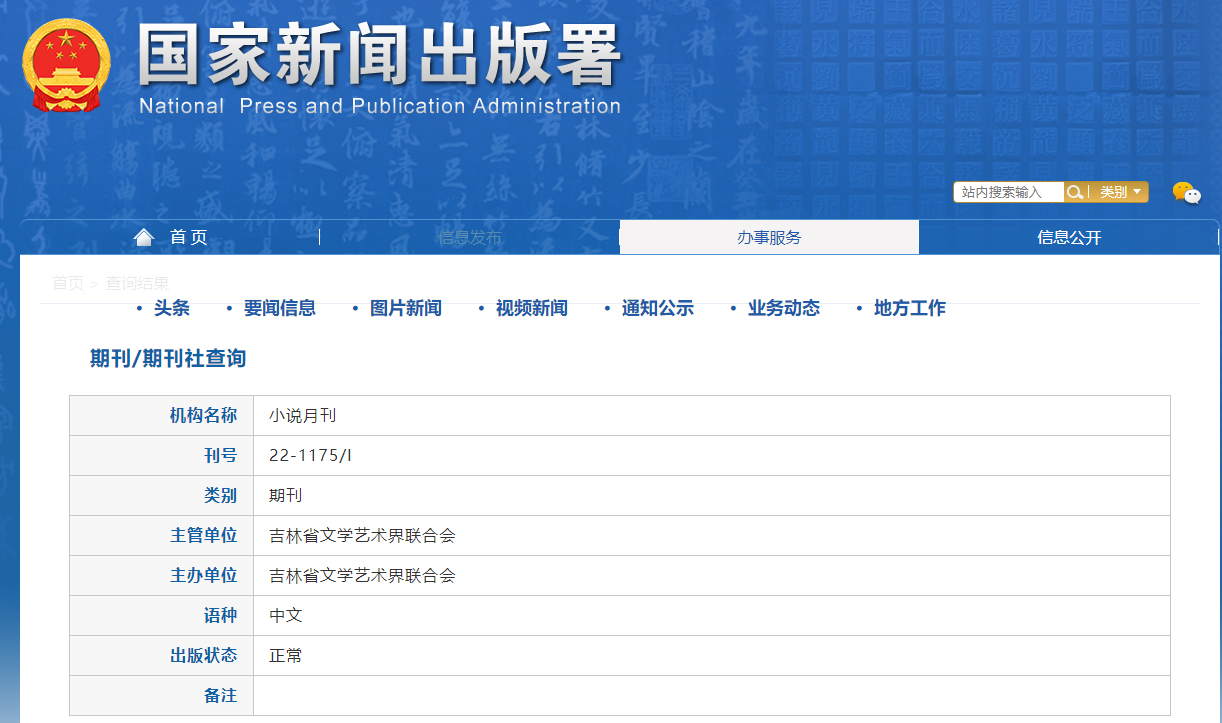Open the 要闻信息 submenu item
Screen dimensions: 1222x723
[280, 308]
